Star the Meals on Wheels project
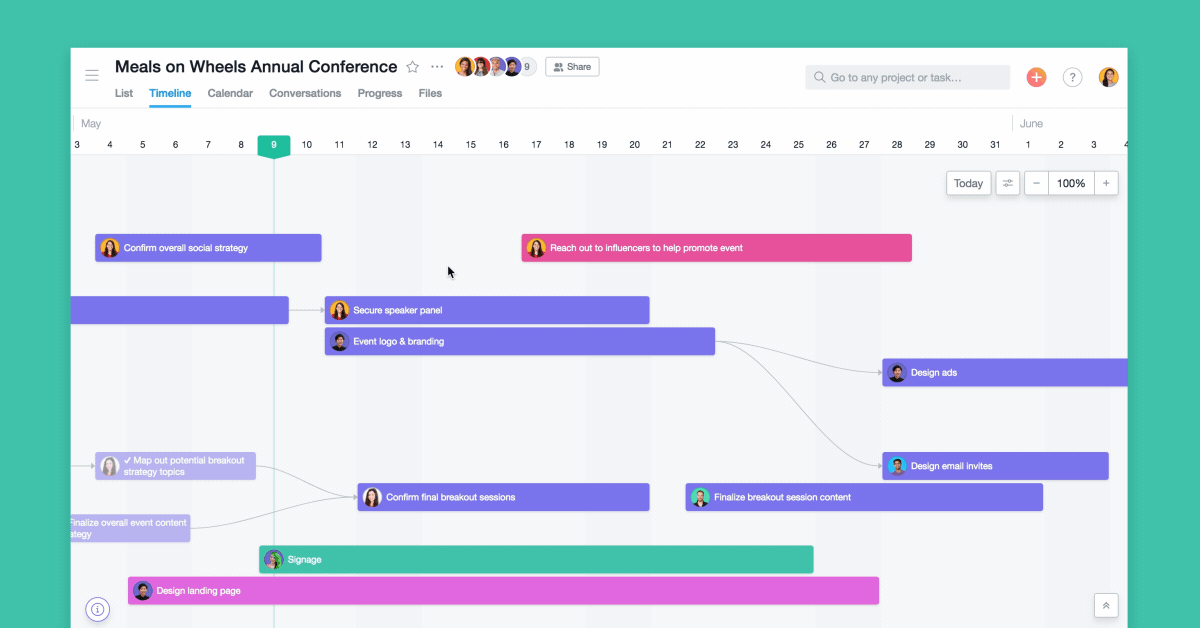The width and height of the screenshot is (1200, 628). pyautogui.click(x=412, y=66)
